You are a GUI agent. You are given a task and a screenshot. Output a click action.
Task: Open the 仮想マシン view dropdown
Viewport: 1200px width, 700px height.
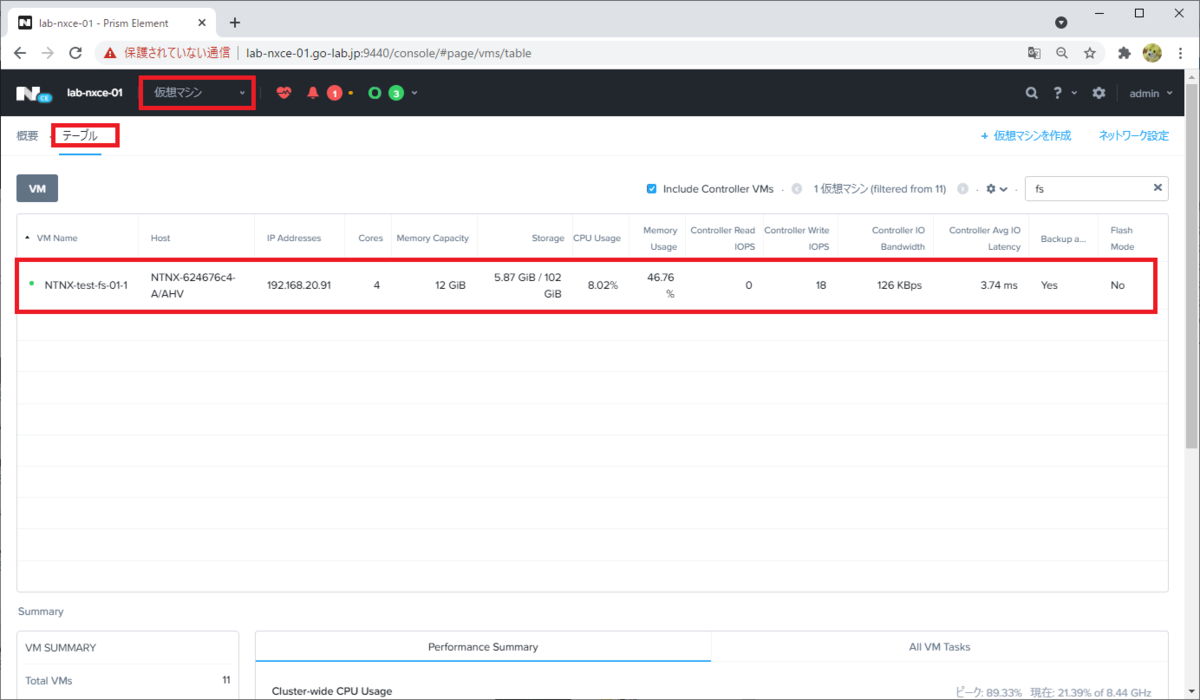198,93
